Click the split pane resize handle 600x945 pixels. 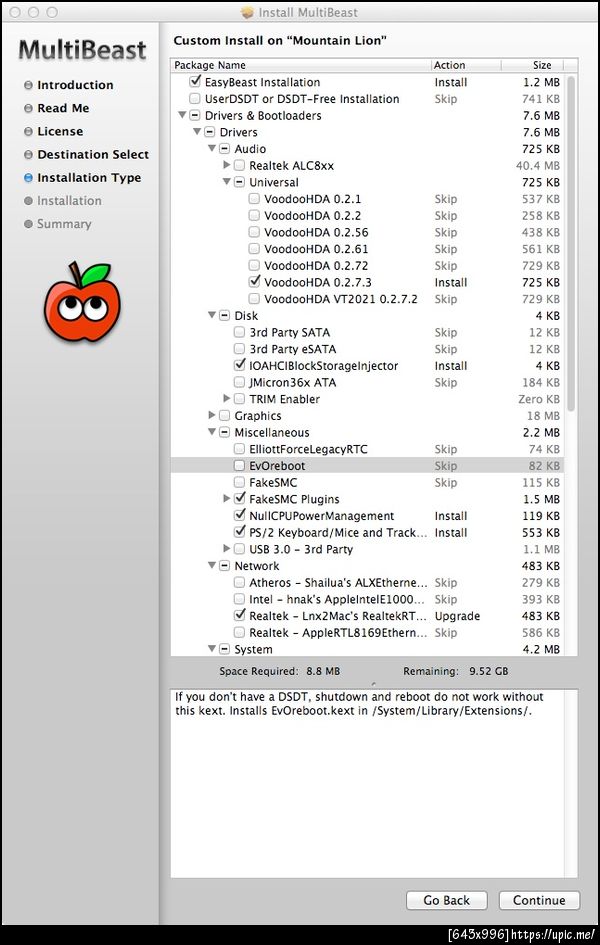coord(374,684)
